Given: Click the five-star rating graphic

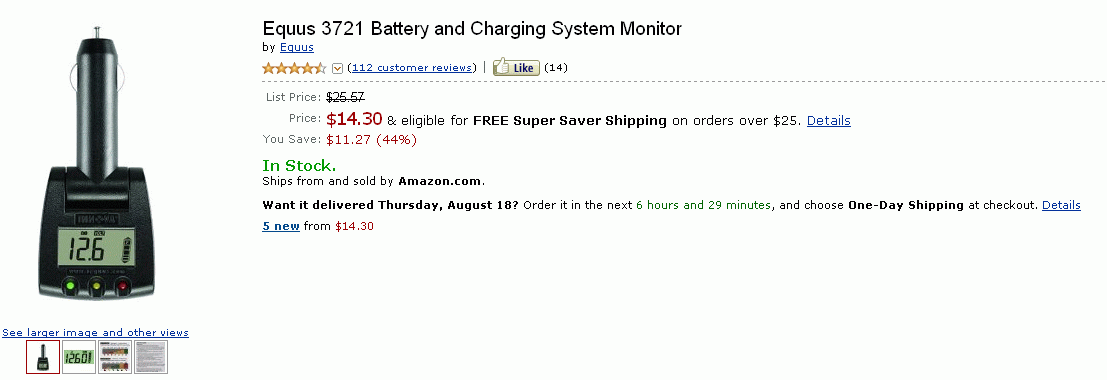Looking at the screenshot, I should (294, 68).
